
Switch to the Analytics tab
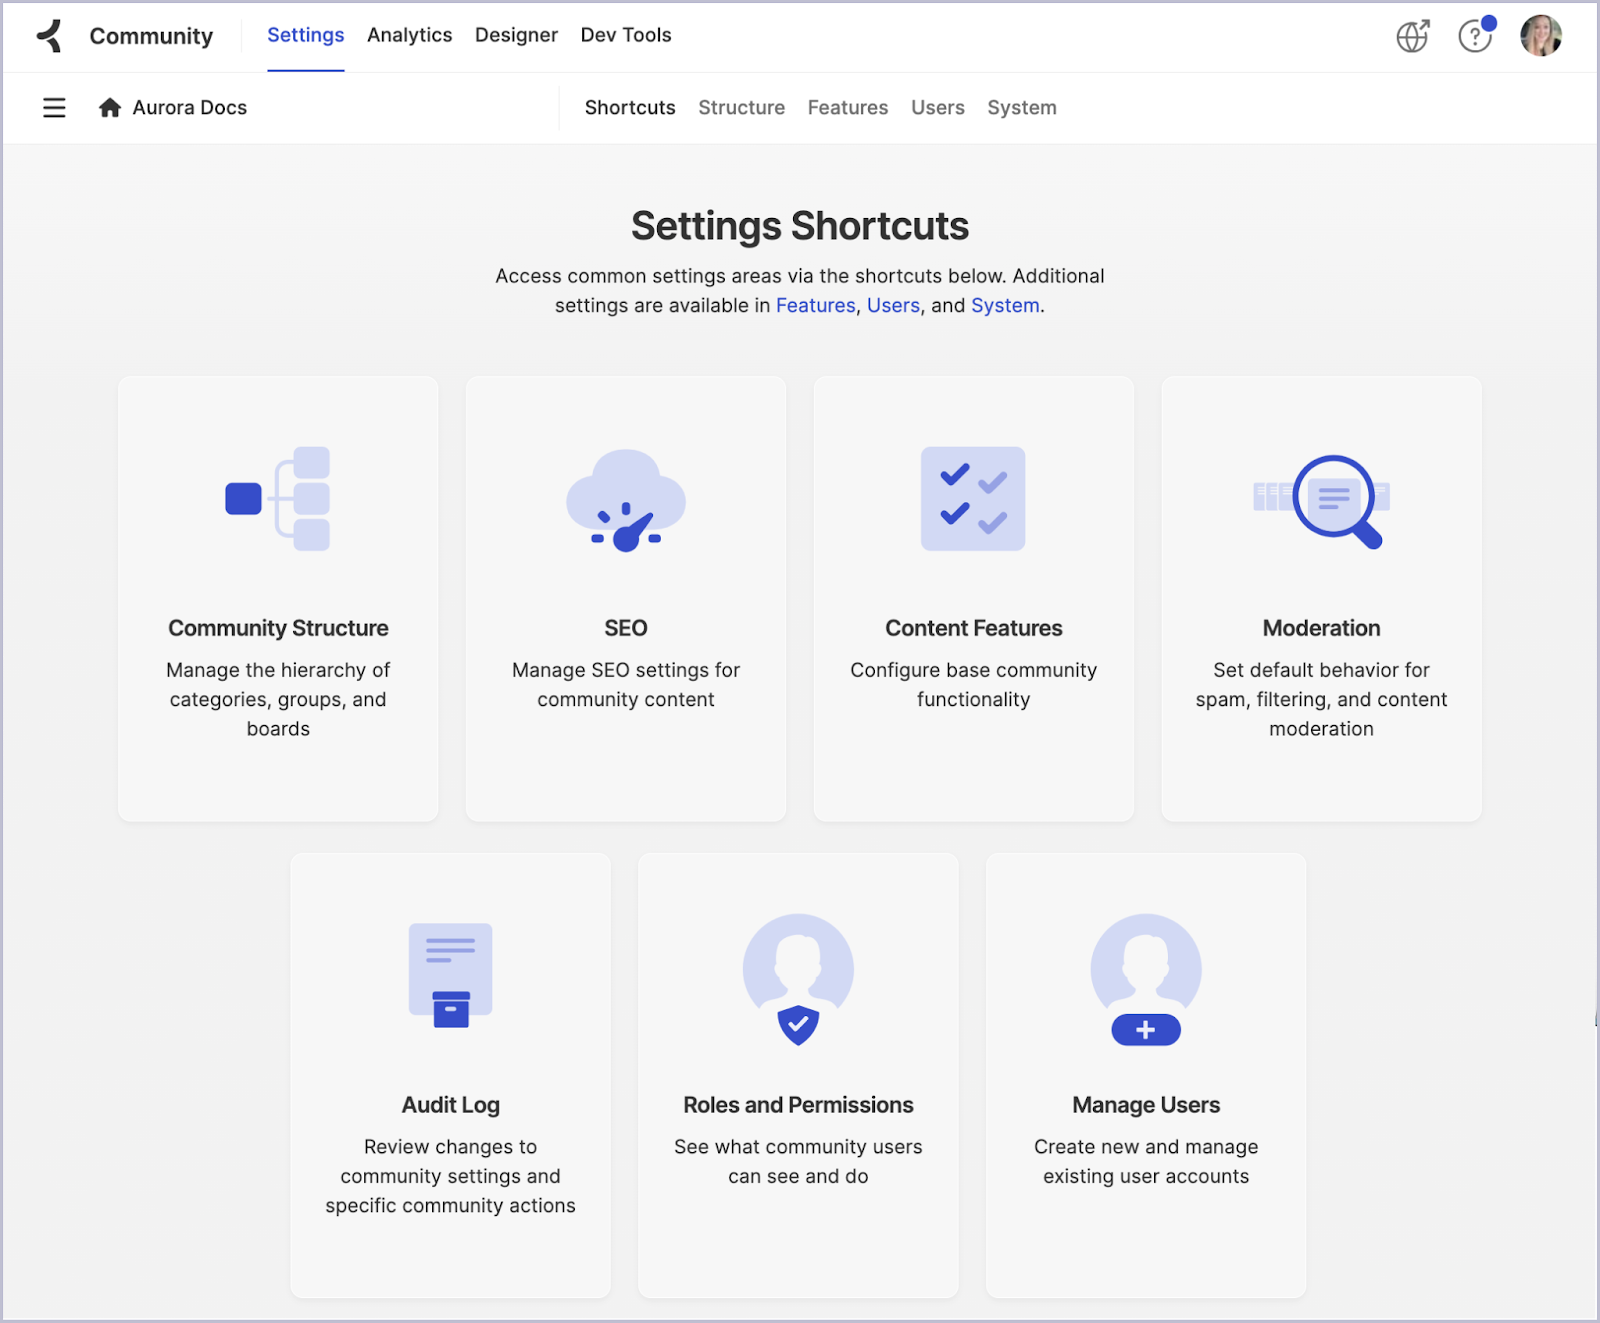(409, 35)
